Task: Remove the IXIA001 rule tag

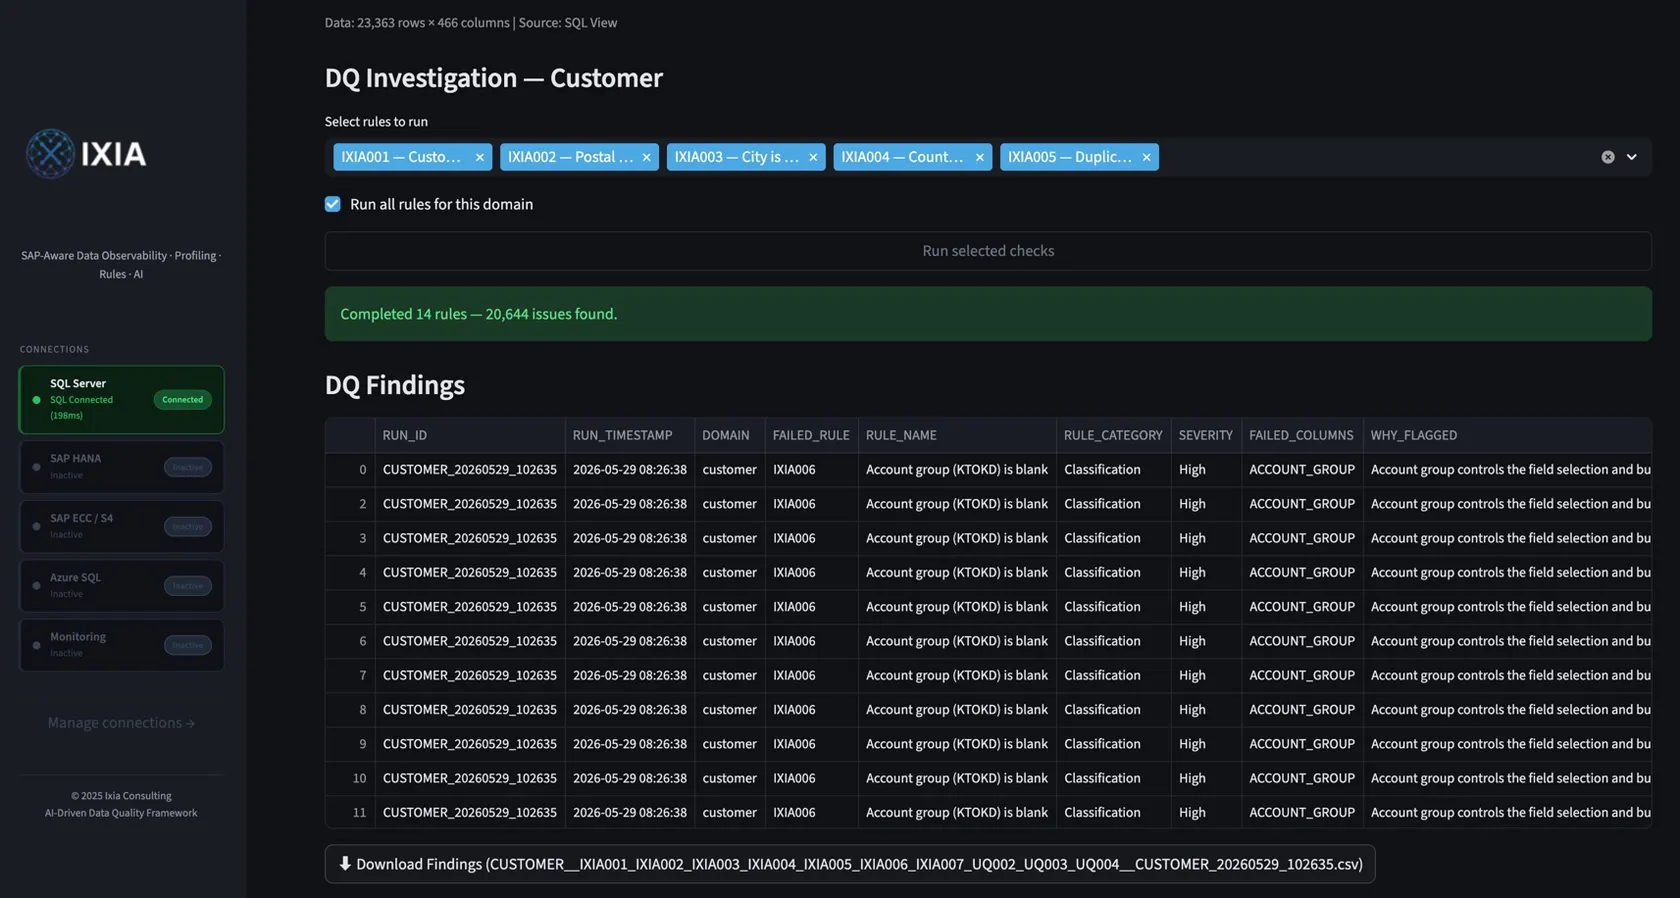Action: 480,157
